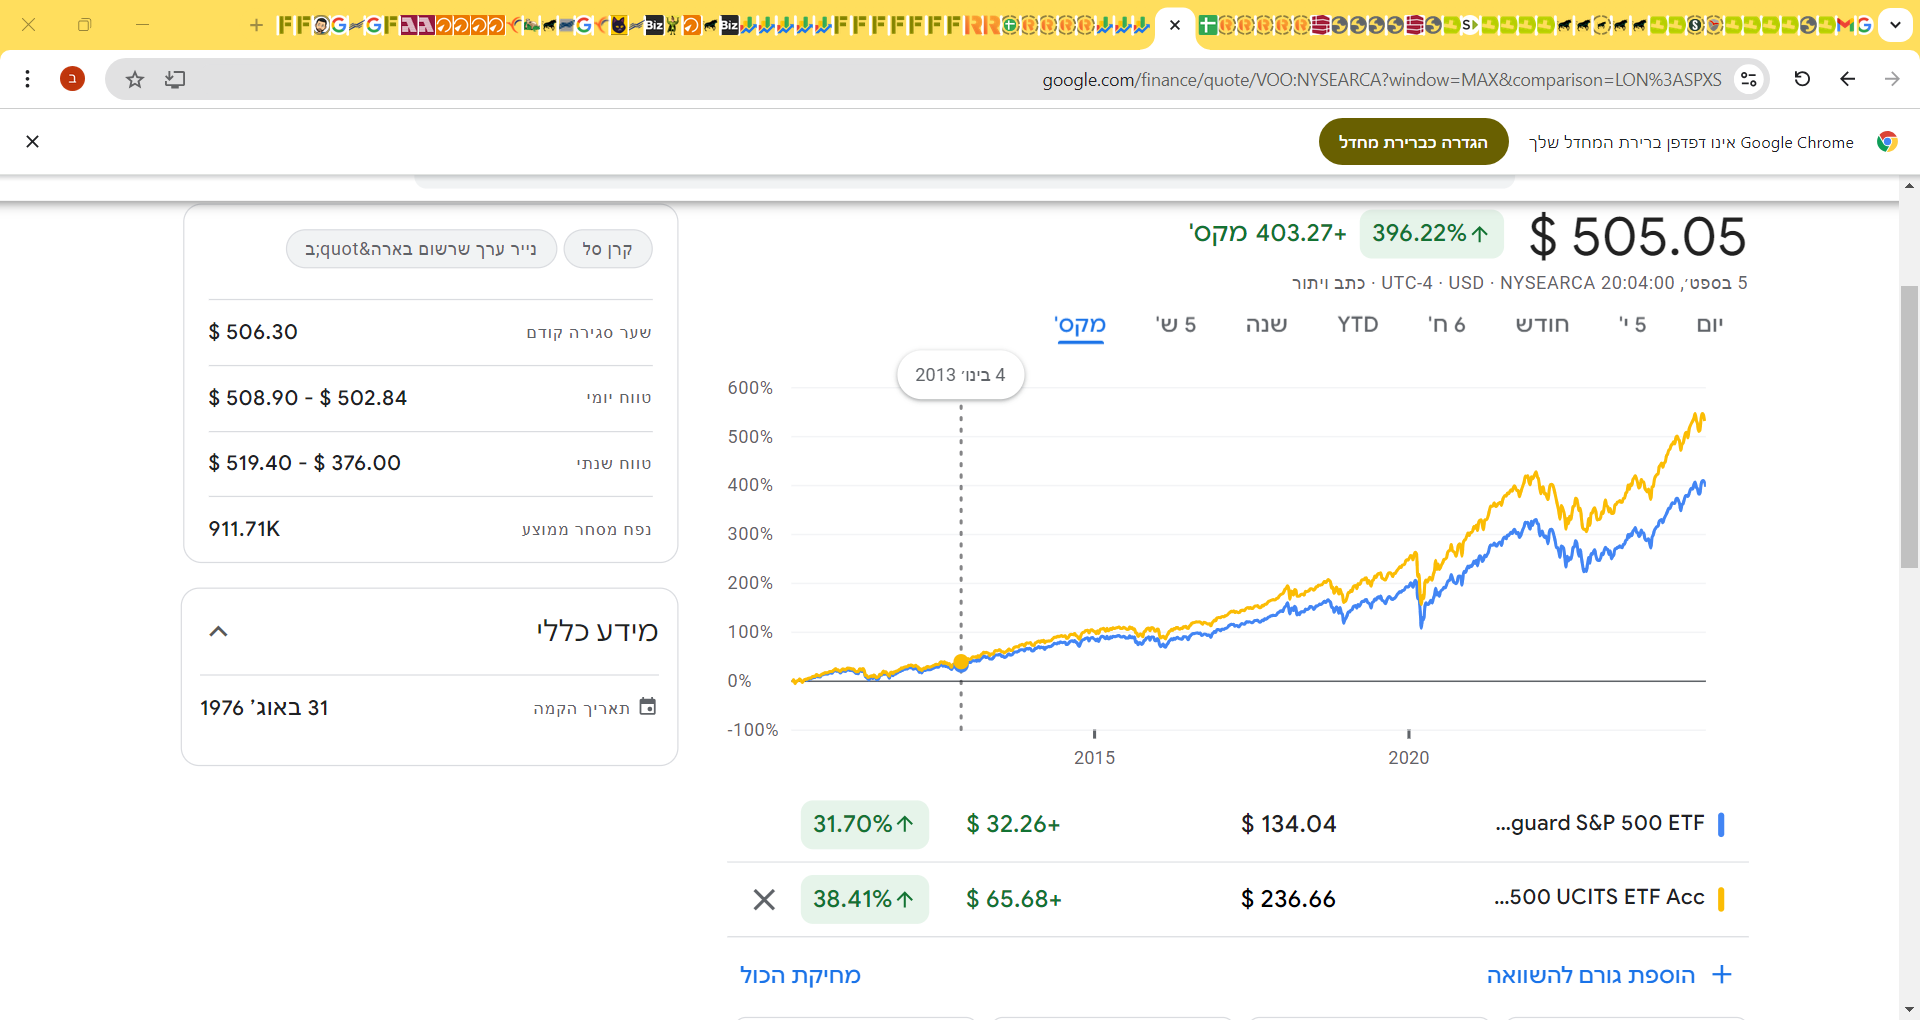Viewport: 1920px width, 1020px height.
Task: Open the Chrome three-dot menu
Action: (28, 79)
